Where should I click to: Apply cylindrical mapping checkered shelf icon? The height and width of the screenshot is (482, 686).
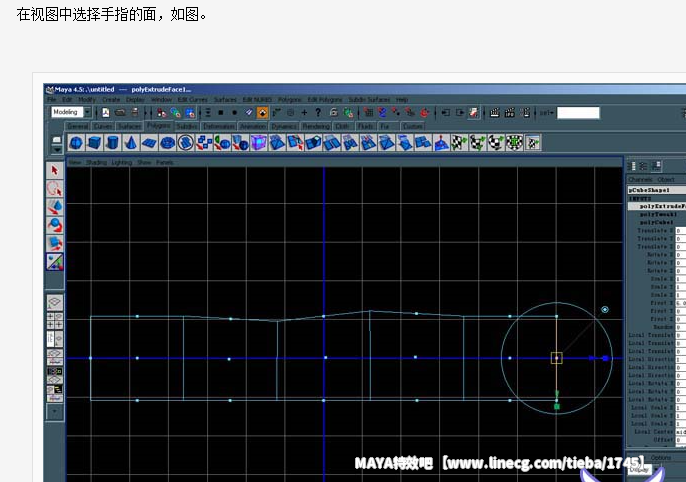pos(477,143)
